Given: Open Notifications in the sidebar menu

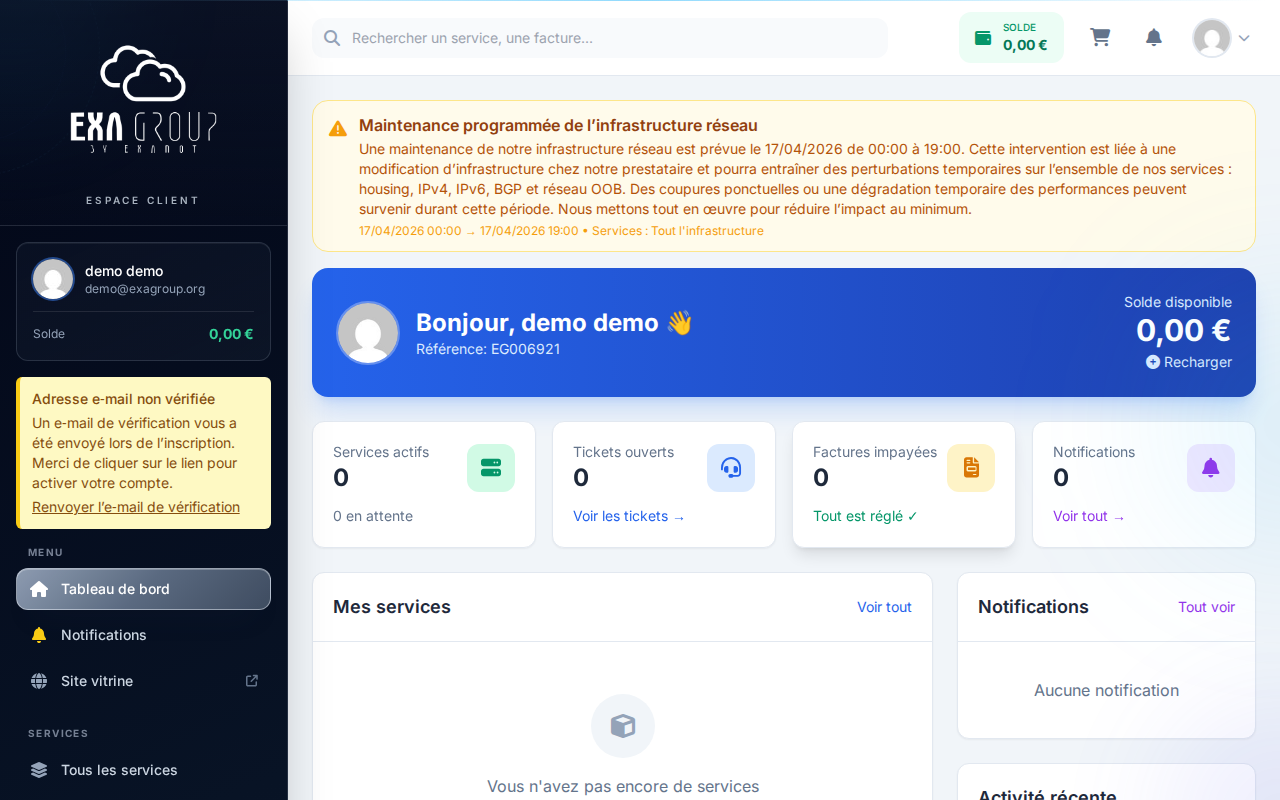Looking at the screenshot, I should (143, 635).
